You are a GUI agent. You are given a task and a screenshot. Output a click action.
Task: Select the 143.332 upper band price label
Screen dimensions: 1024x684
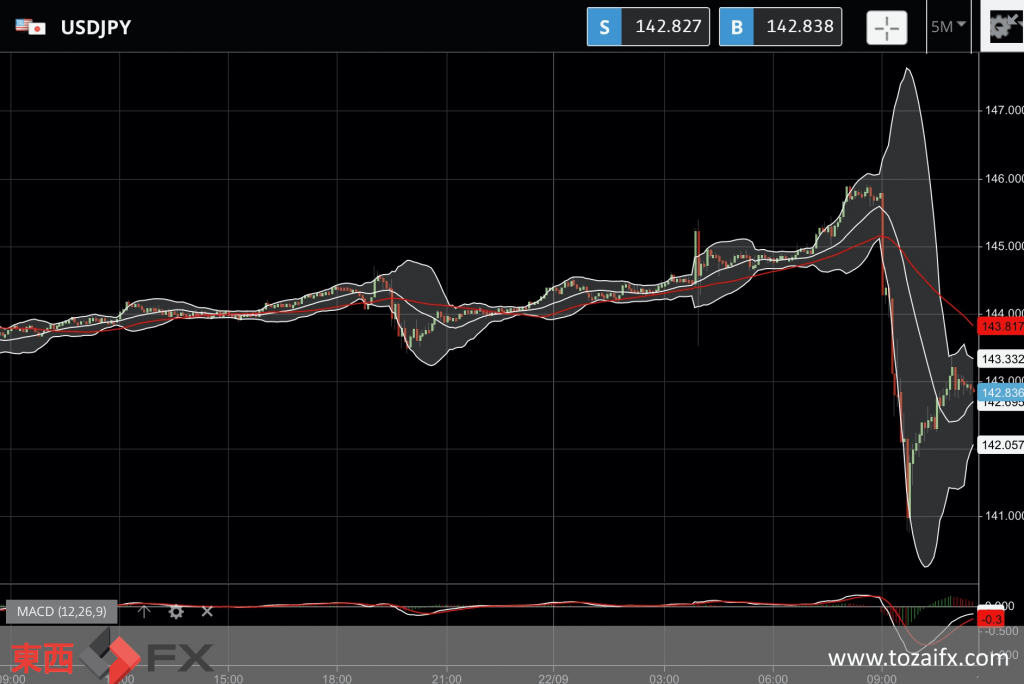pyautogui.click(x=1001, y=359)
